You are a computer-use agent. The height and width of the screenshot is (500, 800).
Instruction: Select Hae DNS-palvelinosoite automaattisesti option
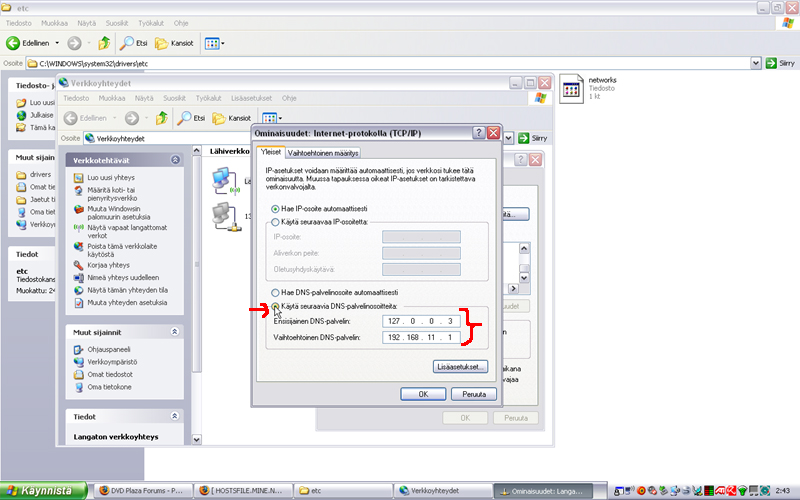click(x=276, y=292)
